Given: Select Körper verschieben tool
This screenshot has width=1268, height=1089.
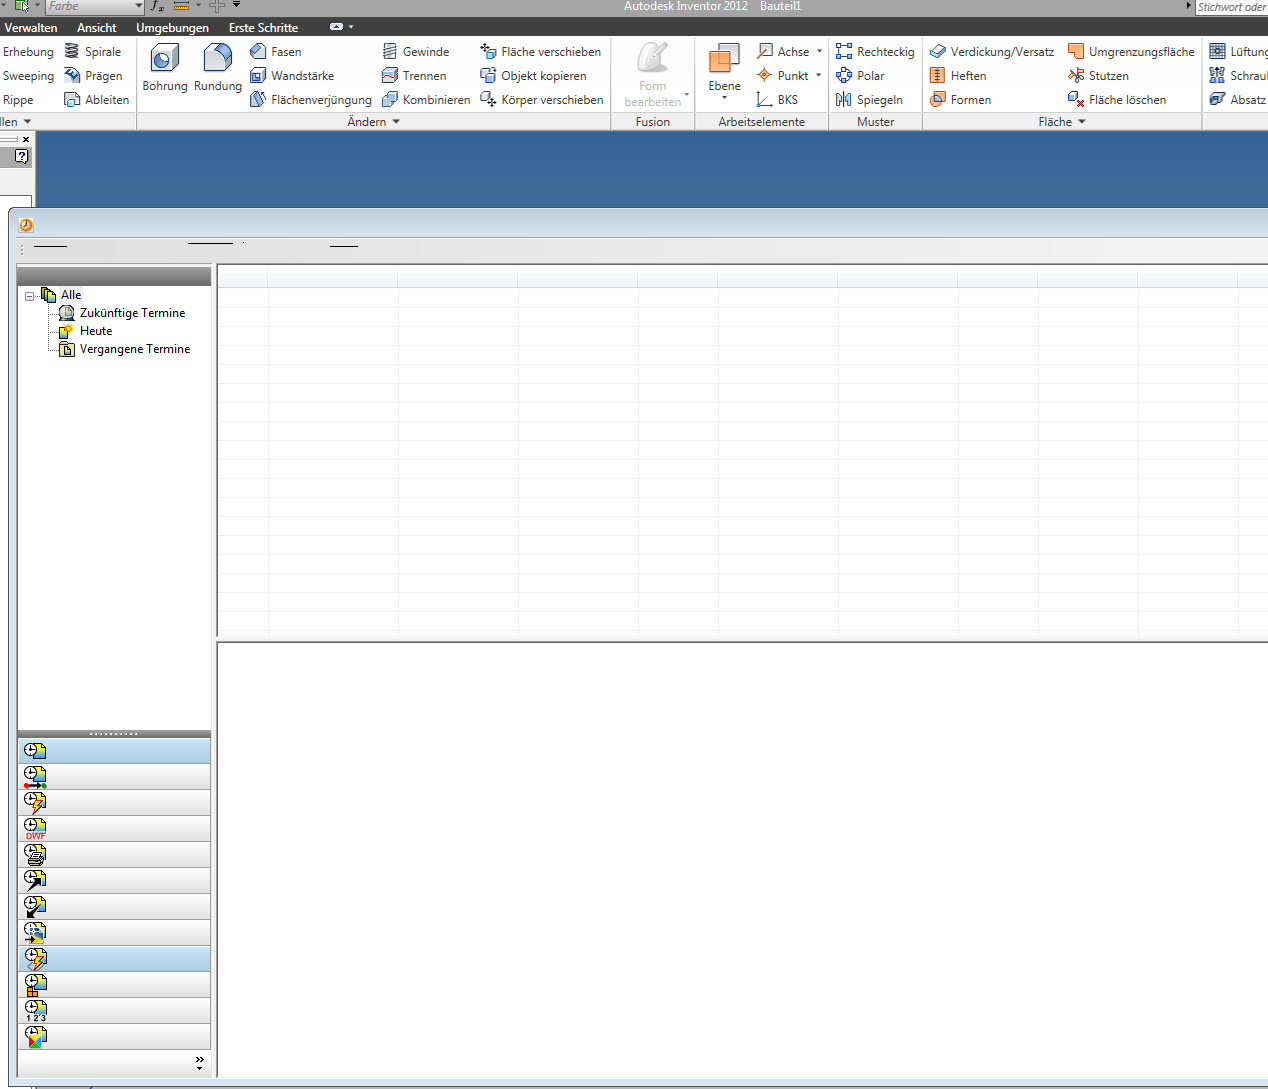Looking at the screenshot, I should click(542, 99).
